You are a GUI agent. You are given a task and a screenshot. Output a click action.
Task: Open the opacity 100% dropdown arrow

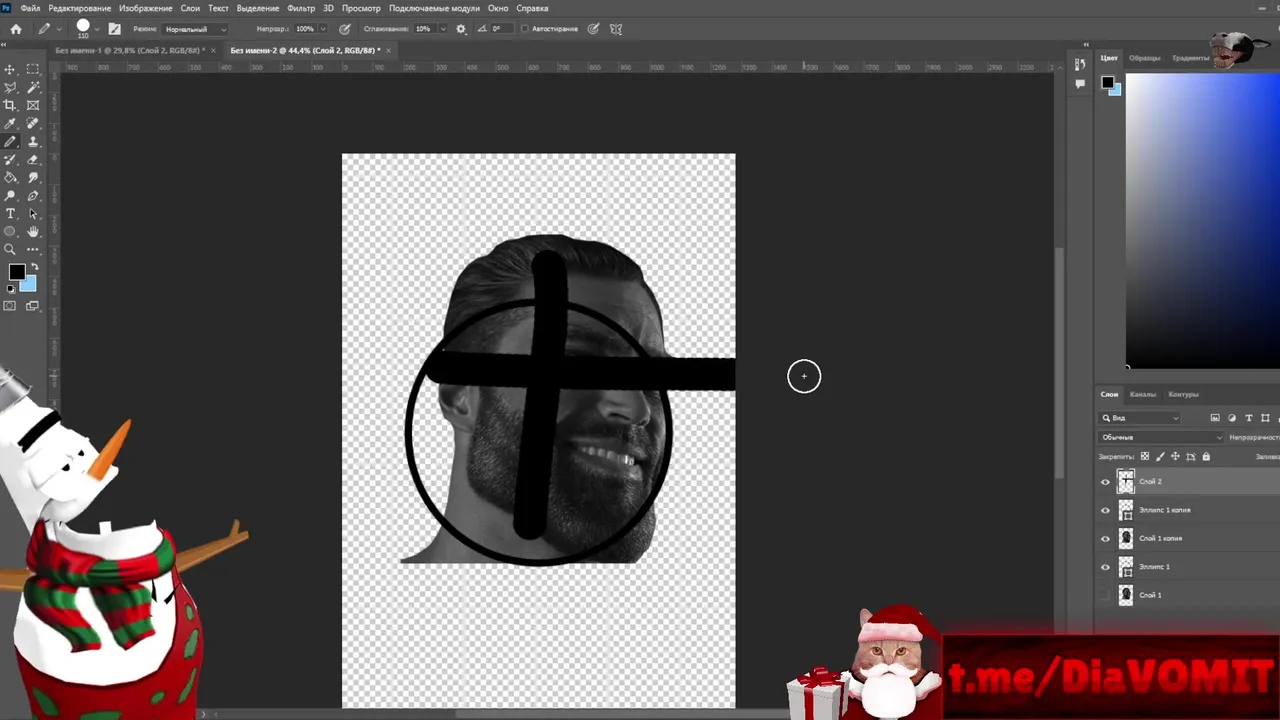[x=324, y=29]
